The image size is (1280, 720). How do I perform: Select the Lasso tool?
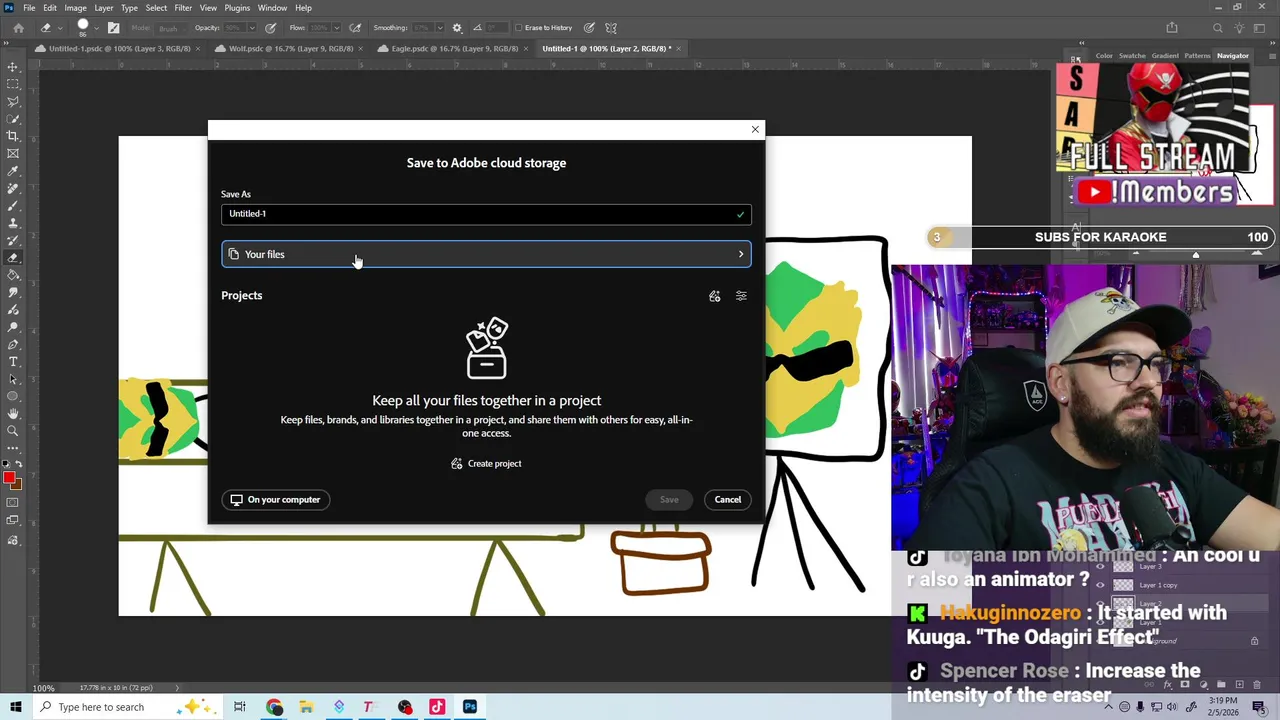click(x=13, y=101)
